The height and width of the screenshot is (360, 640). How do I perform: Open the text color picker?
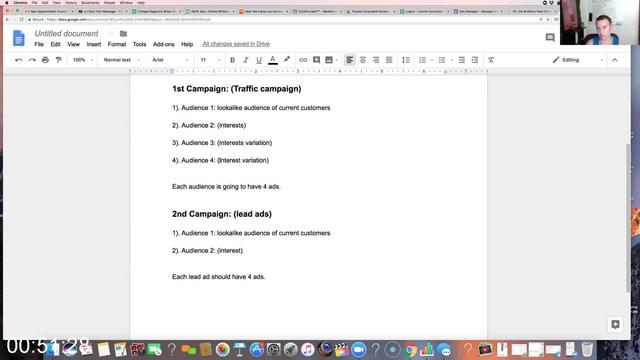pyautogui.click(x=273, y=60)
